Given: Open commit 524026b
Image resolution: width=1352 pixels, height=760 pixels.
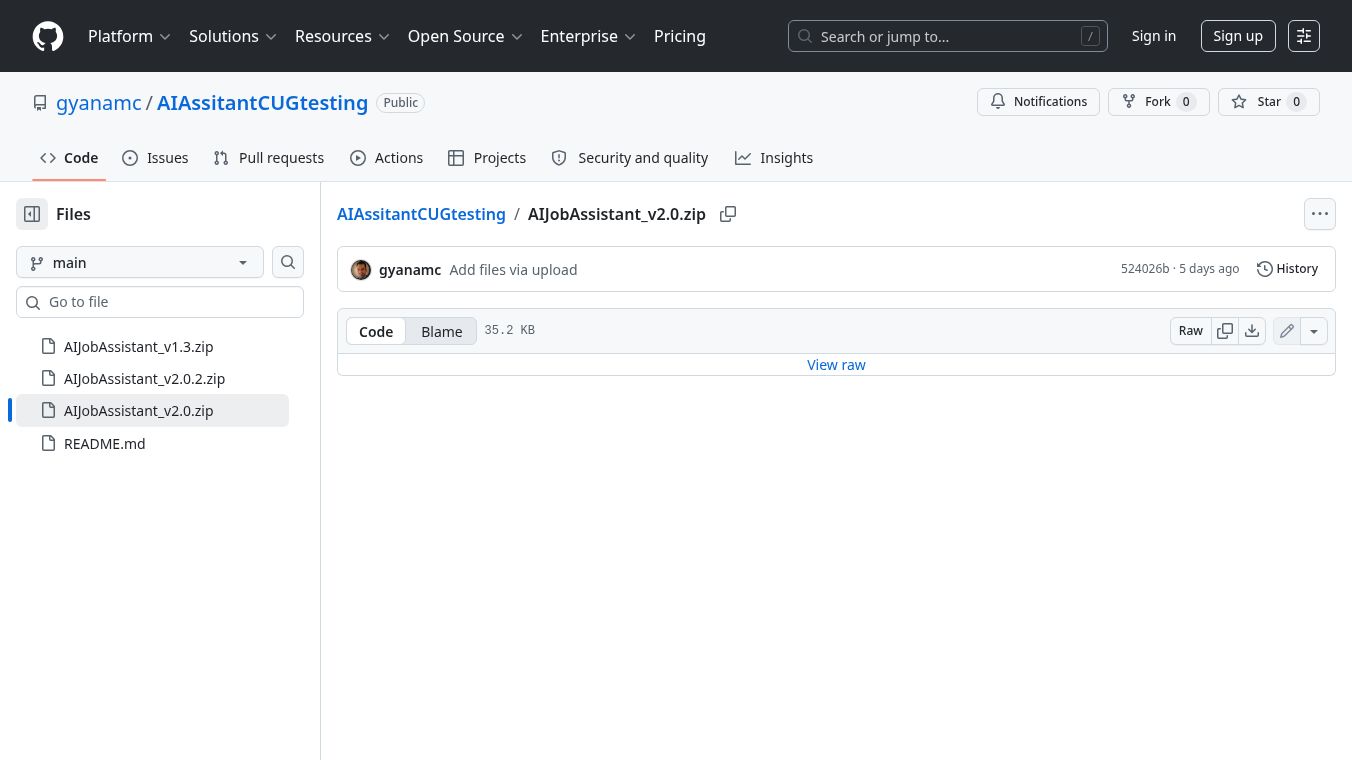Looking at the screenshot, I should [1145, 269].
